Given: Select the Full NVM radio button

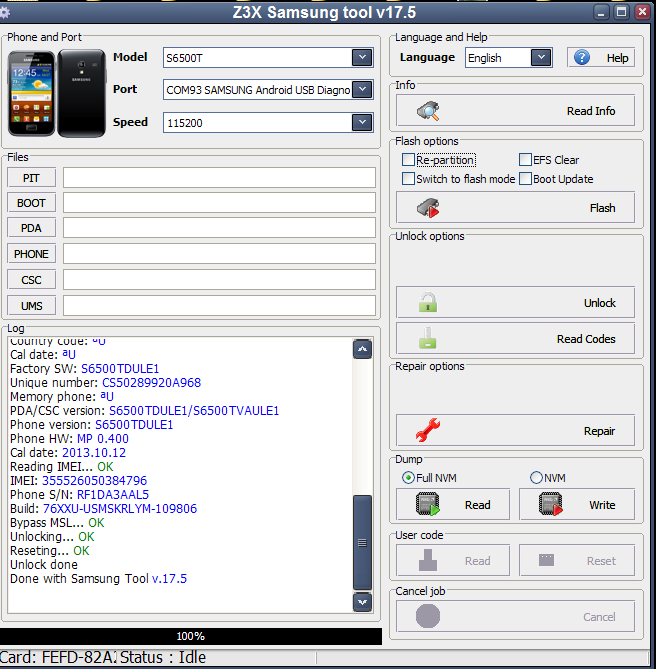Looking at the screenshot, I should (x=408, y=477).
